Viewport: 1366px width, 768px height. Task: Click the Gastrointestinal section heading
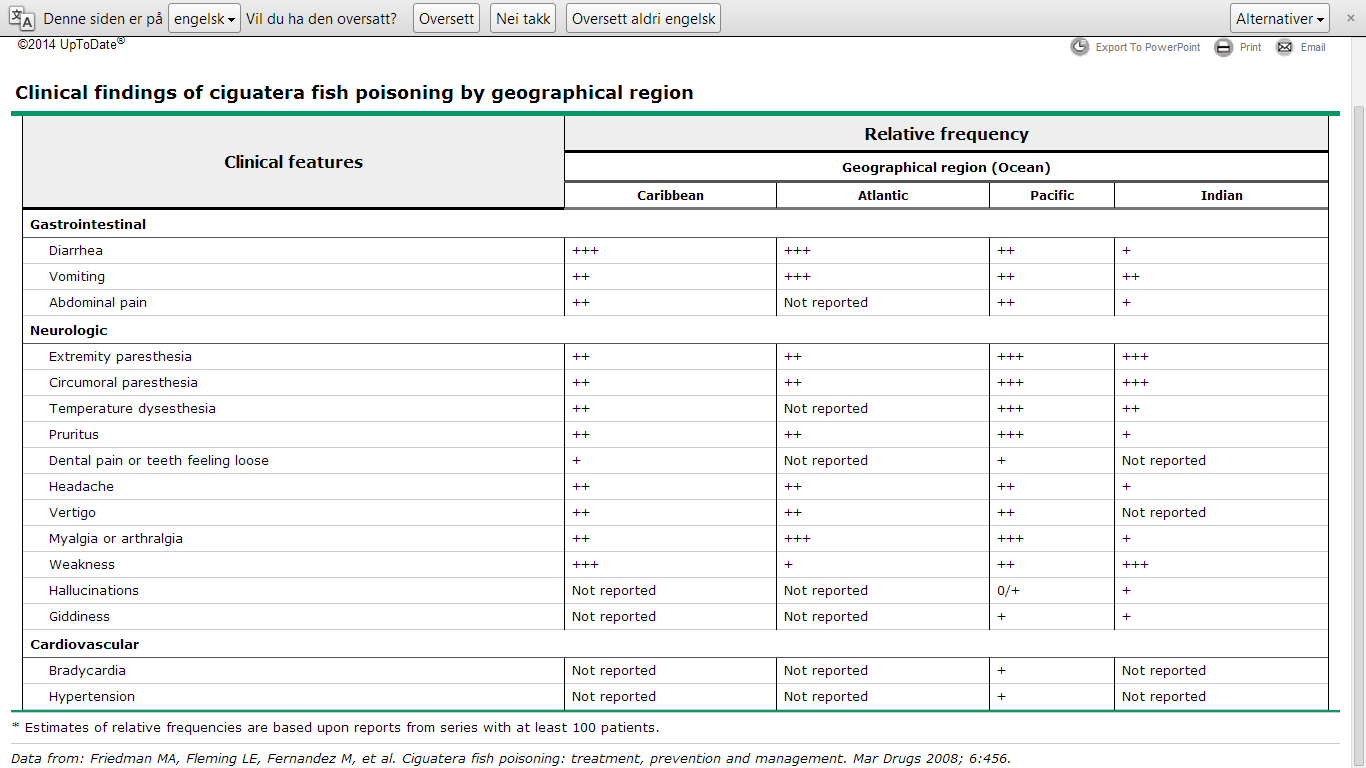point(88,224)
